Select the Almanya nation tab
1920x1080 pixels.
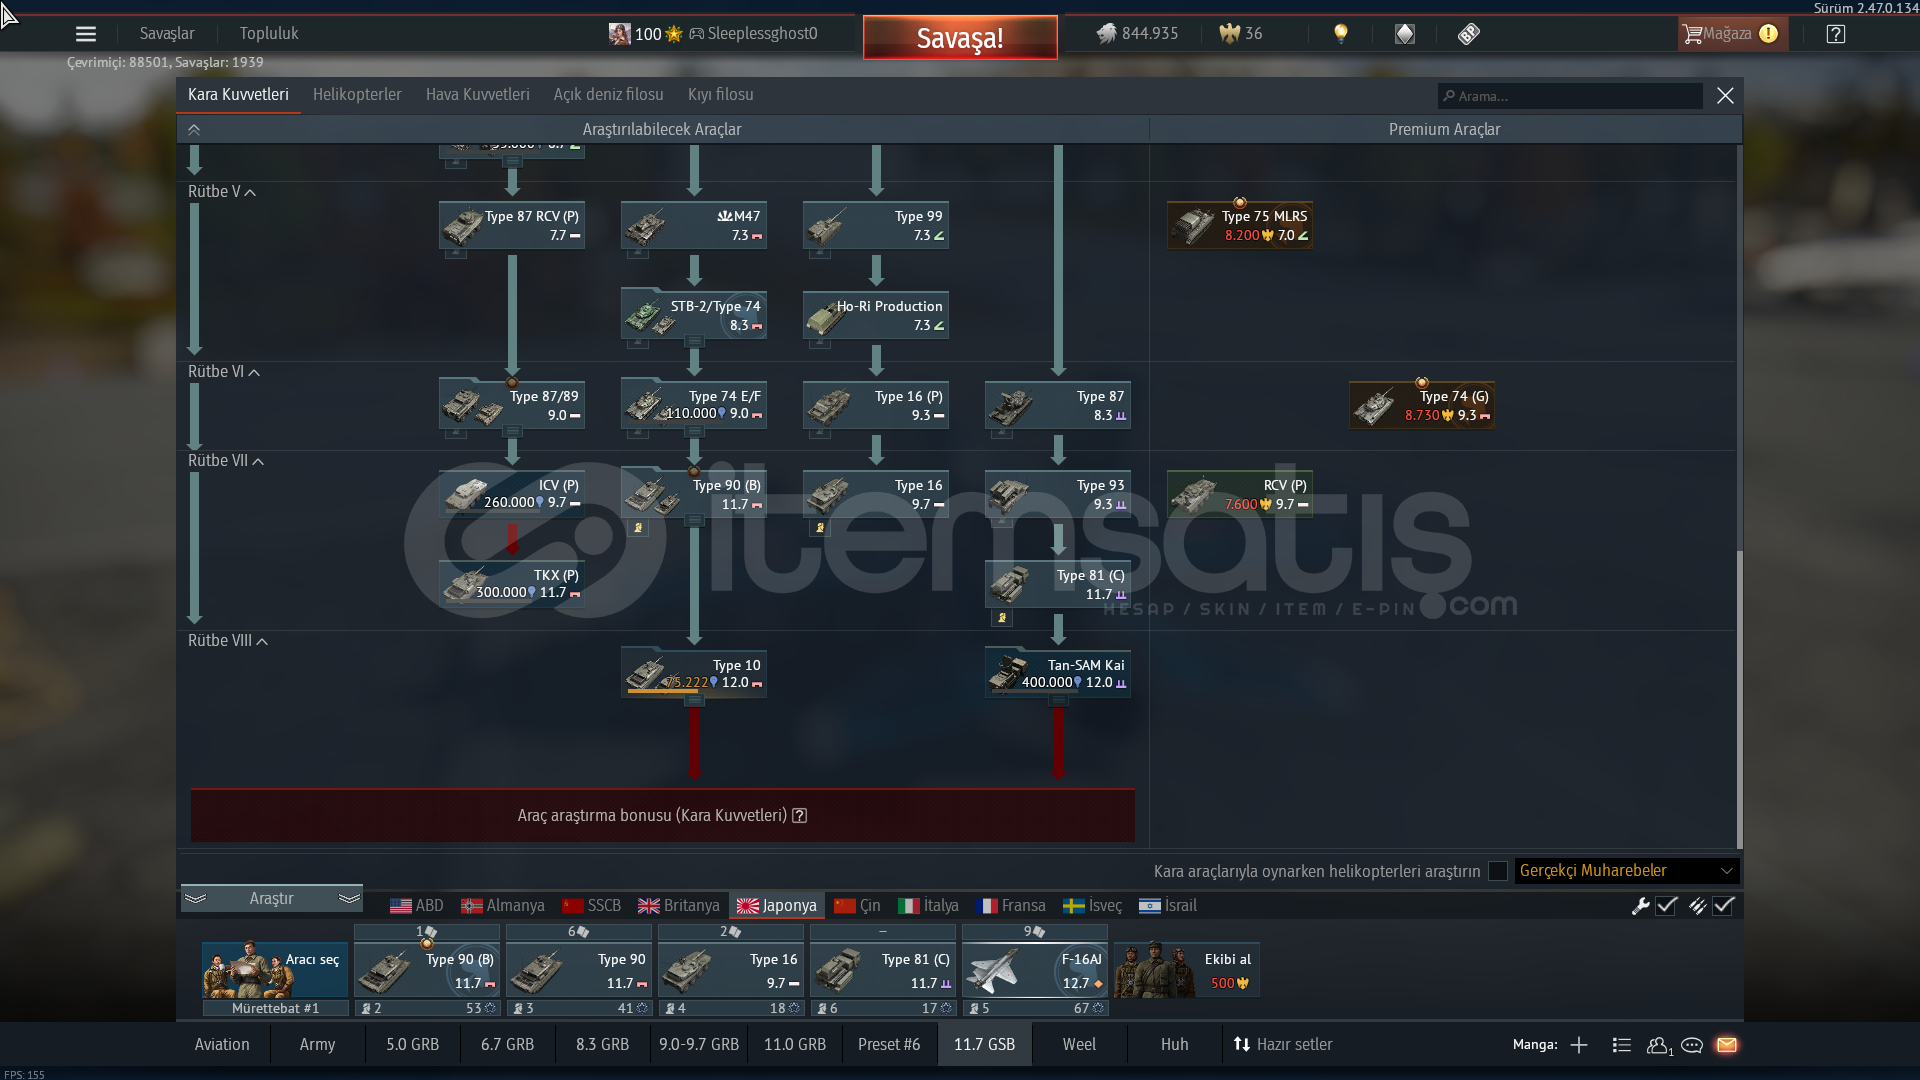click(503, 906)
